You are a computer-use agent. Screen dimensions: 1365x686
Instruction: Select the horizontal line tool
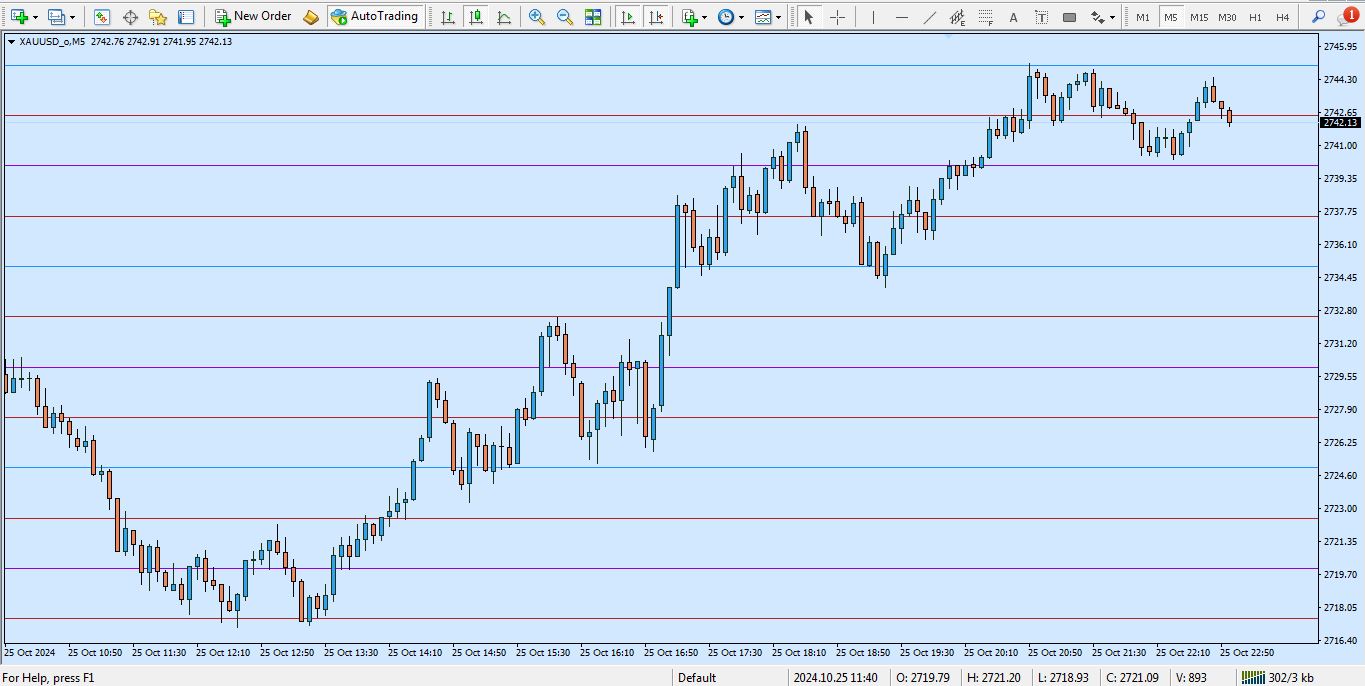[x=902, y=17]
